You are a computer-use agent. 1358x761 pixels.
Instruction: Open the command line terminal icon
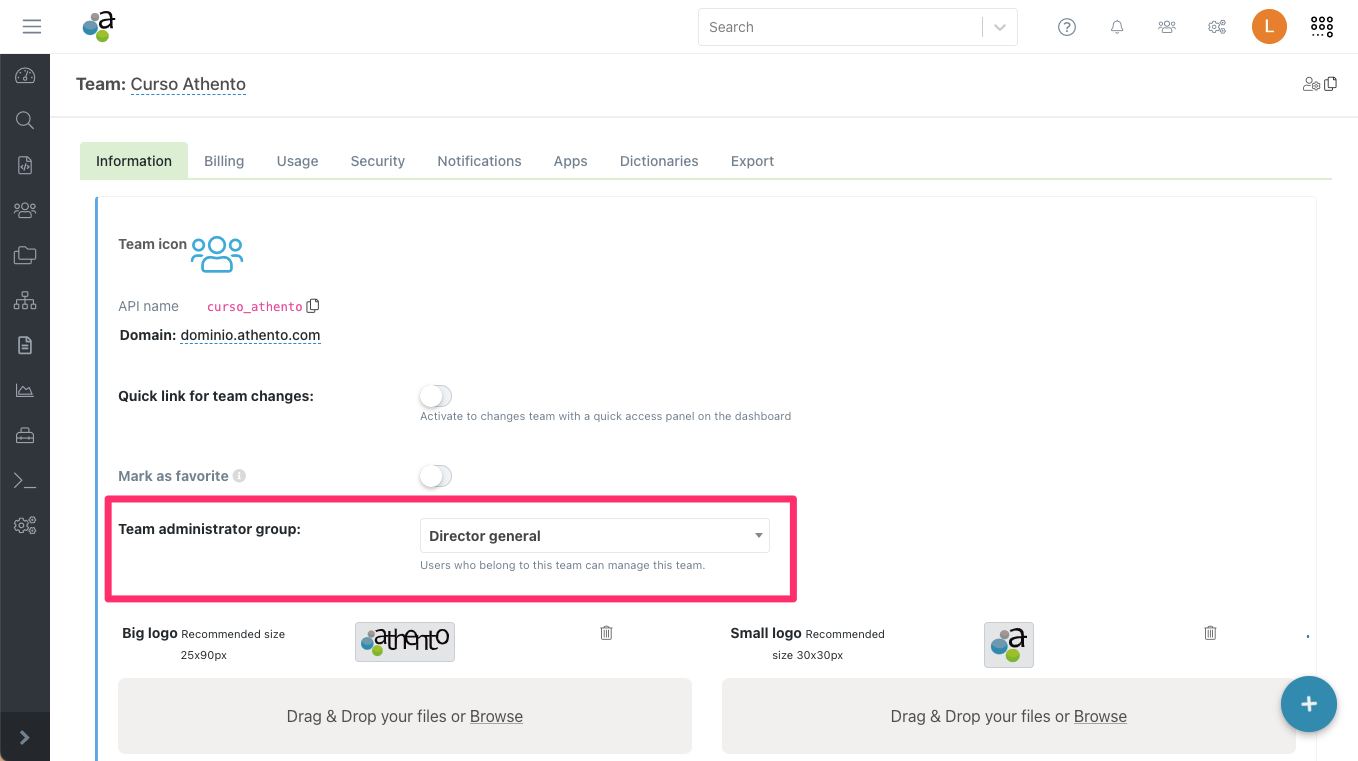click(25, 481)
